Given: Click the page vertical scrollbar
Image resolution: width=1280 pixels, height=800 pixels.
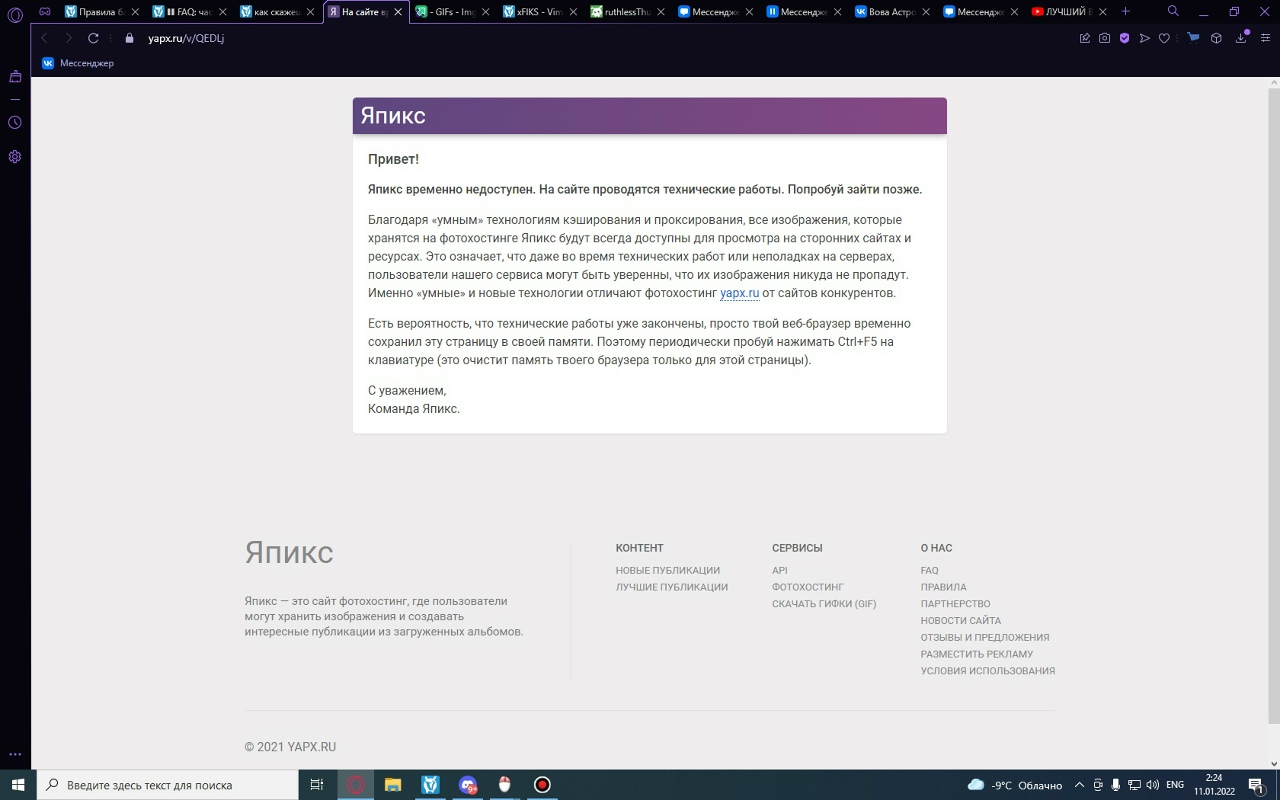Looking at the screenshot, I should 1273,400.
